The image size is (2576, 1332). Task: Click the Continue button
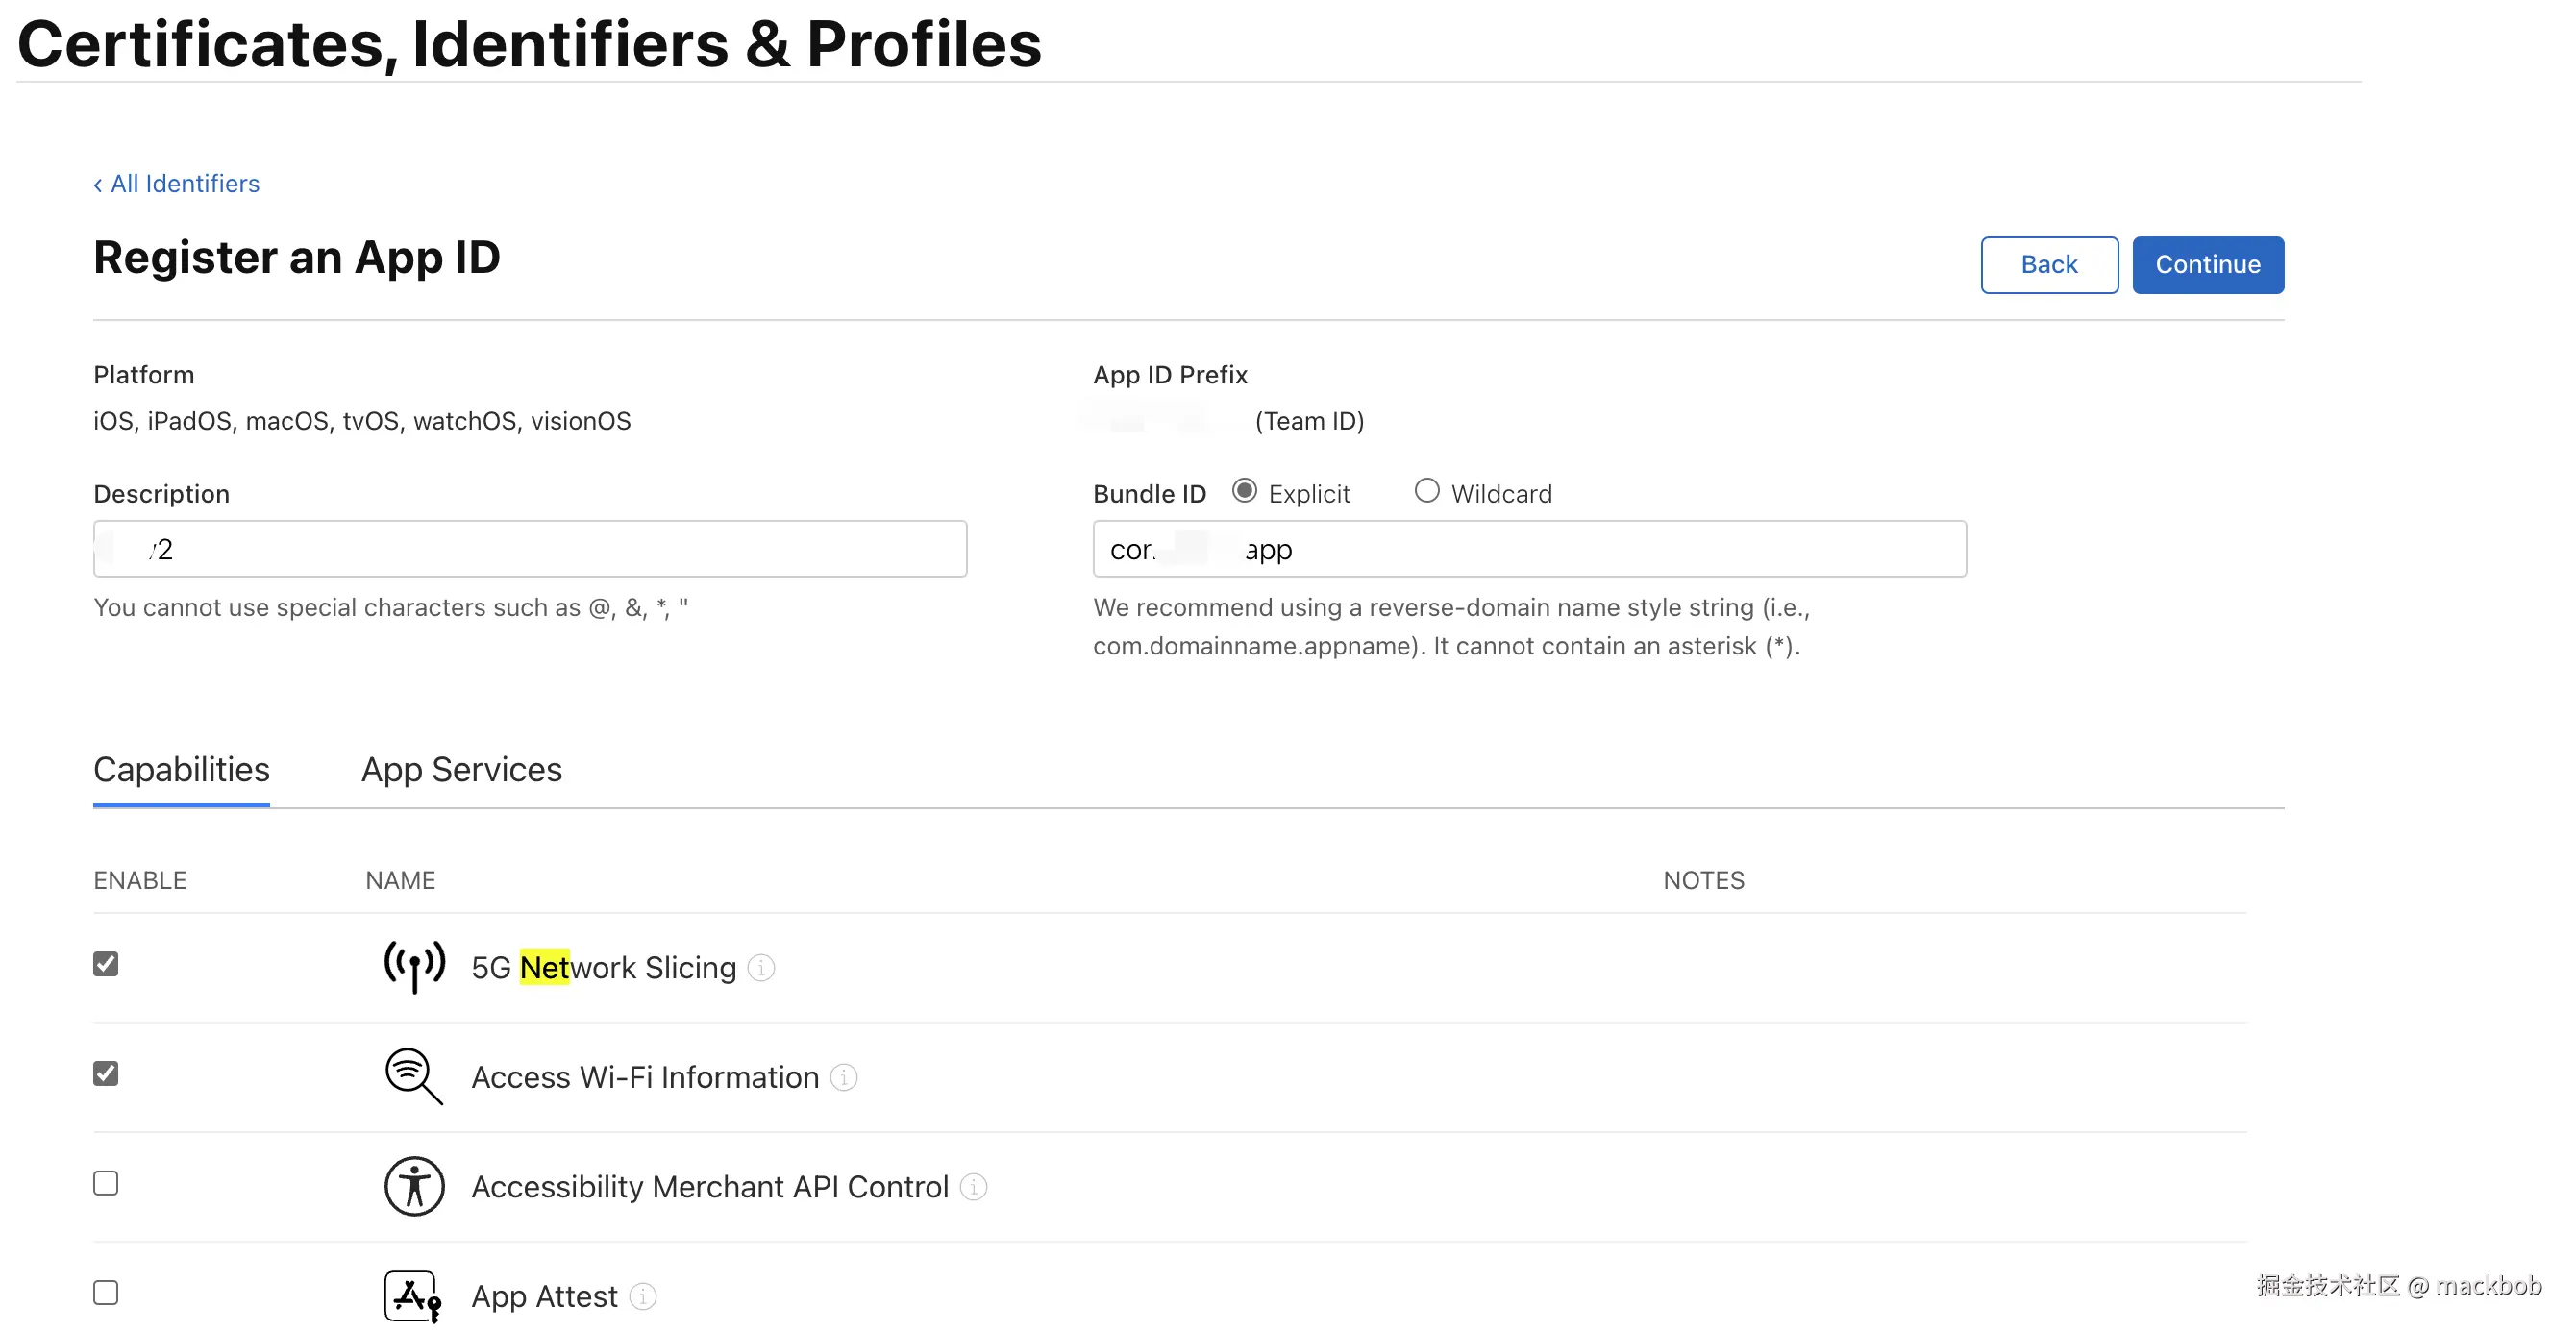tap(2207, 265)
